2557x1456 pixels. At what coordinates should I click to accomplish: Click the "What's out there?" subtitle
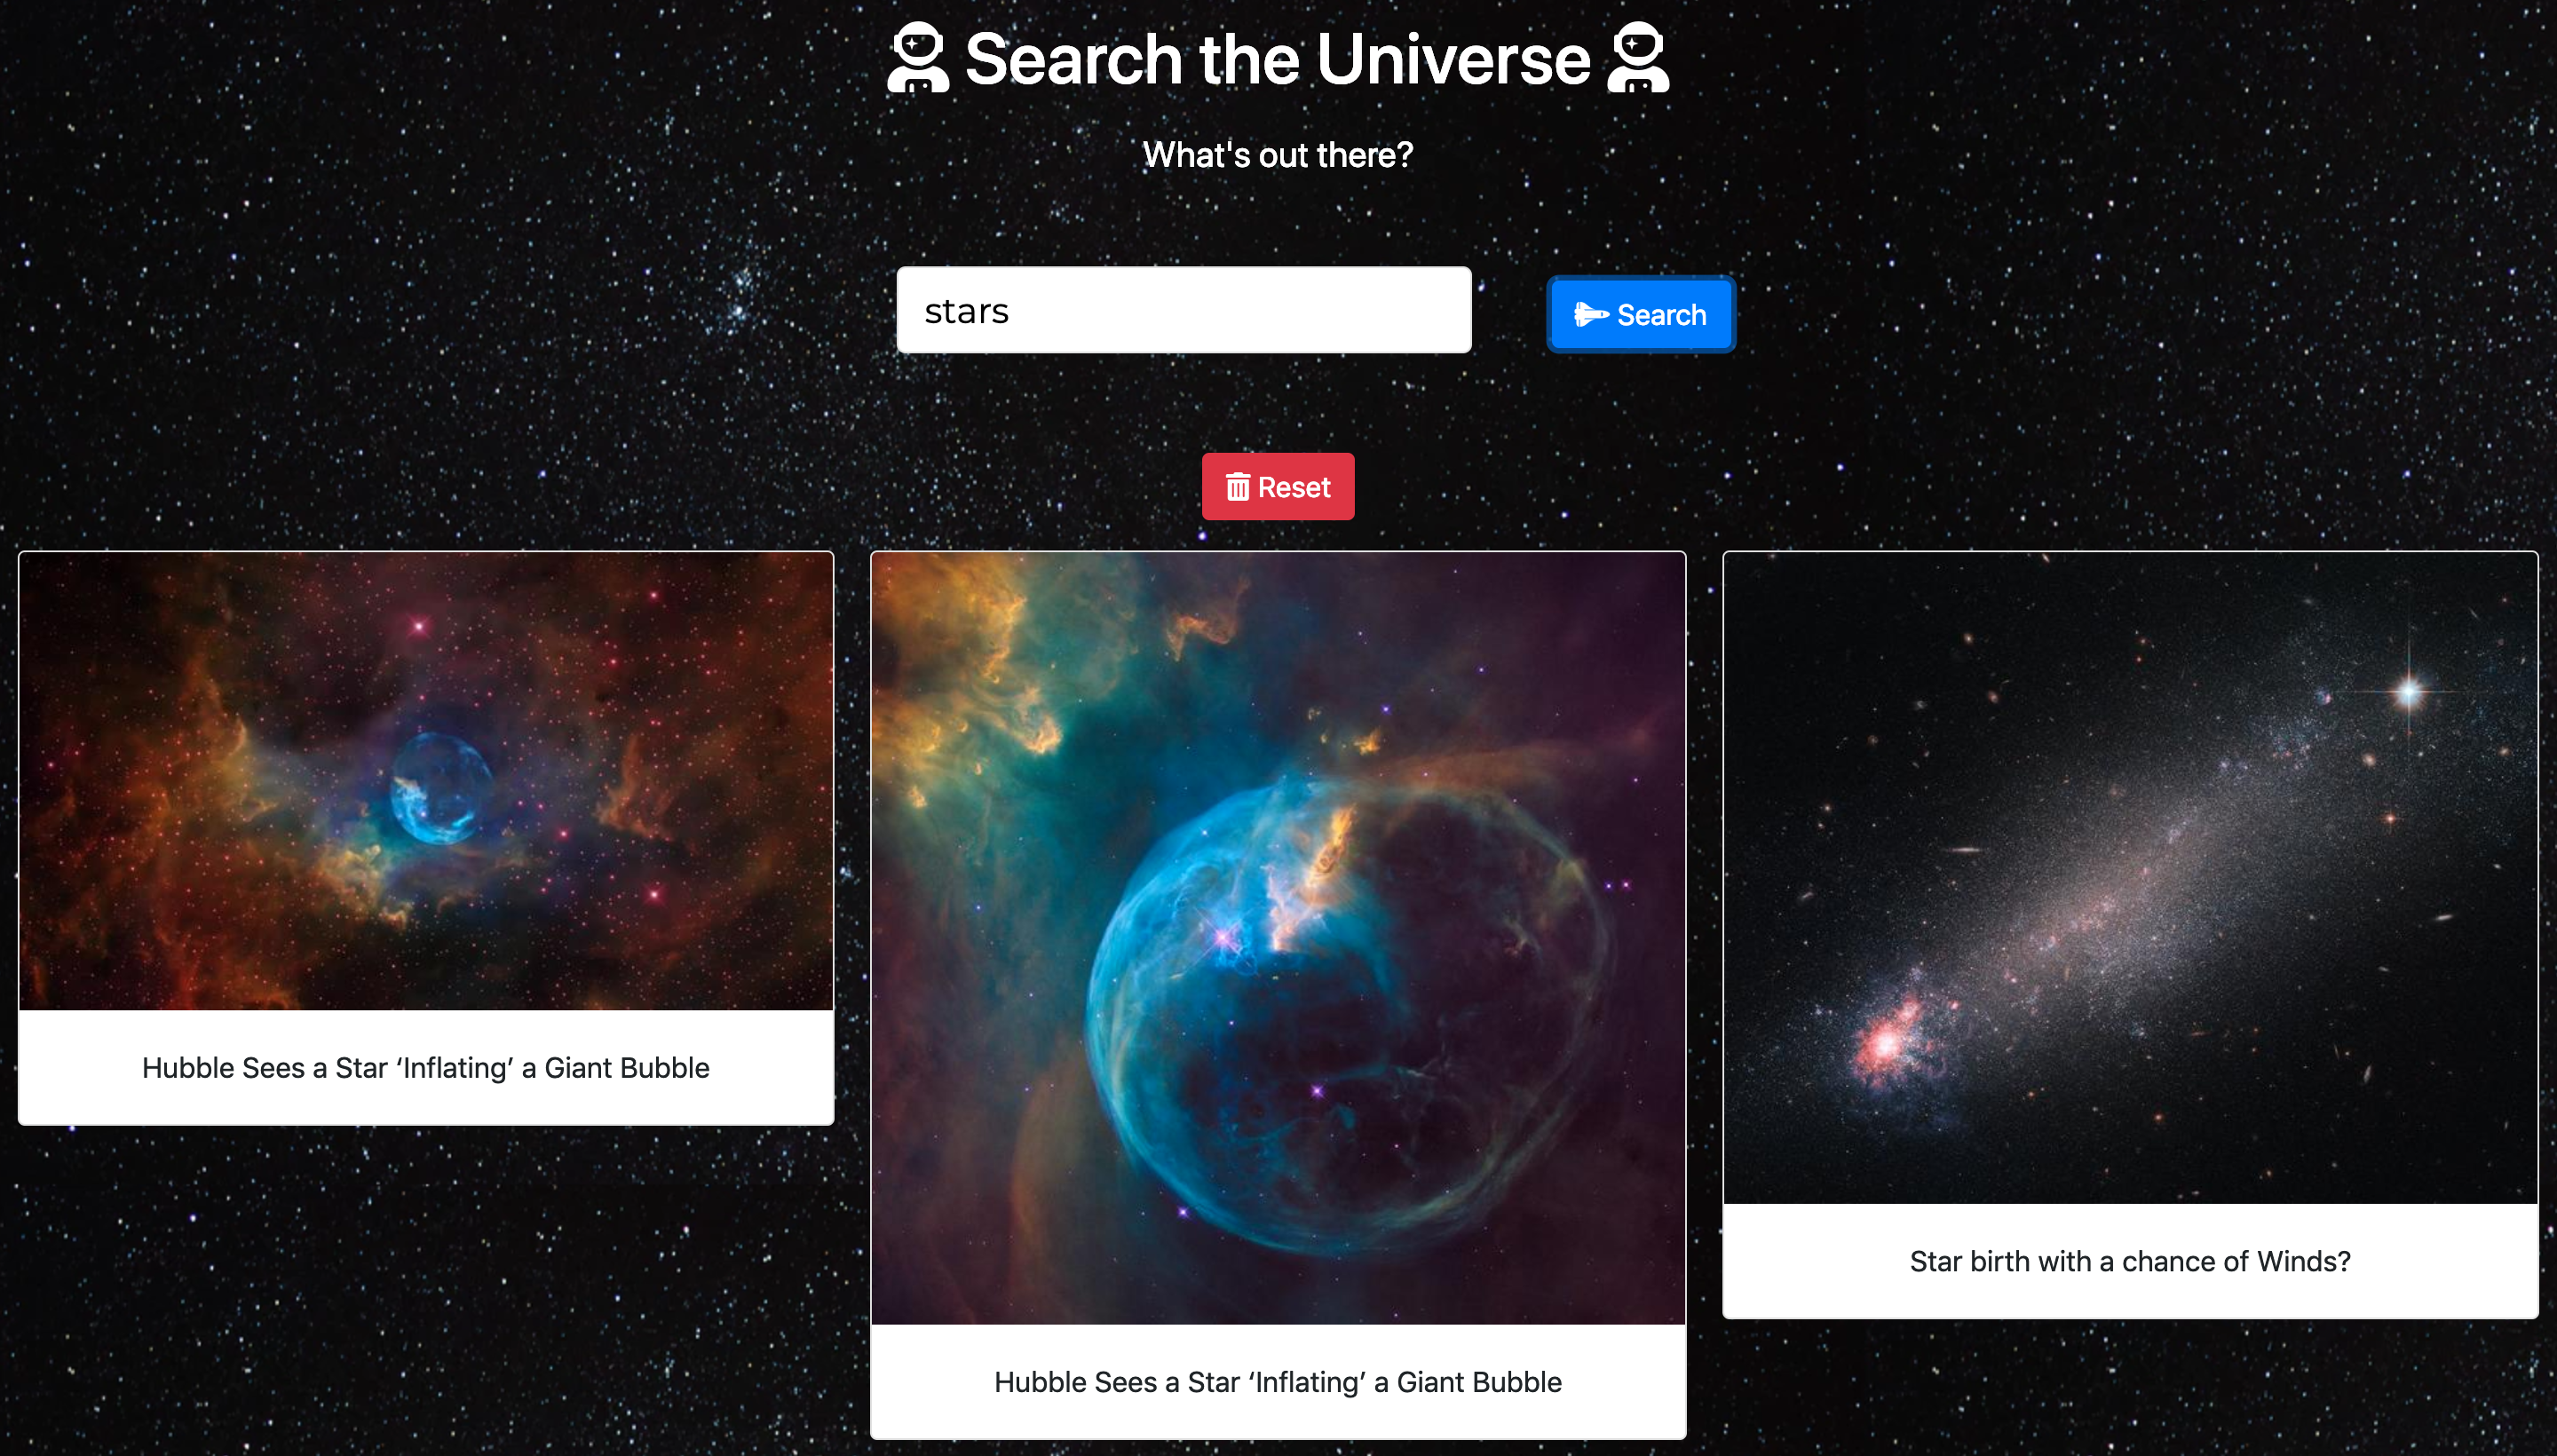coord(1277,155)
